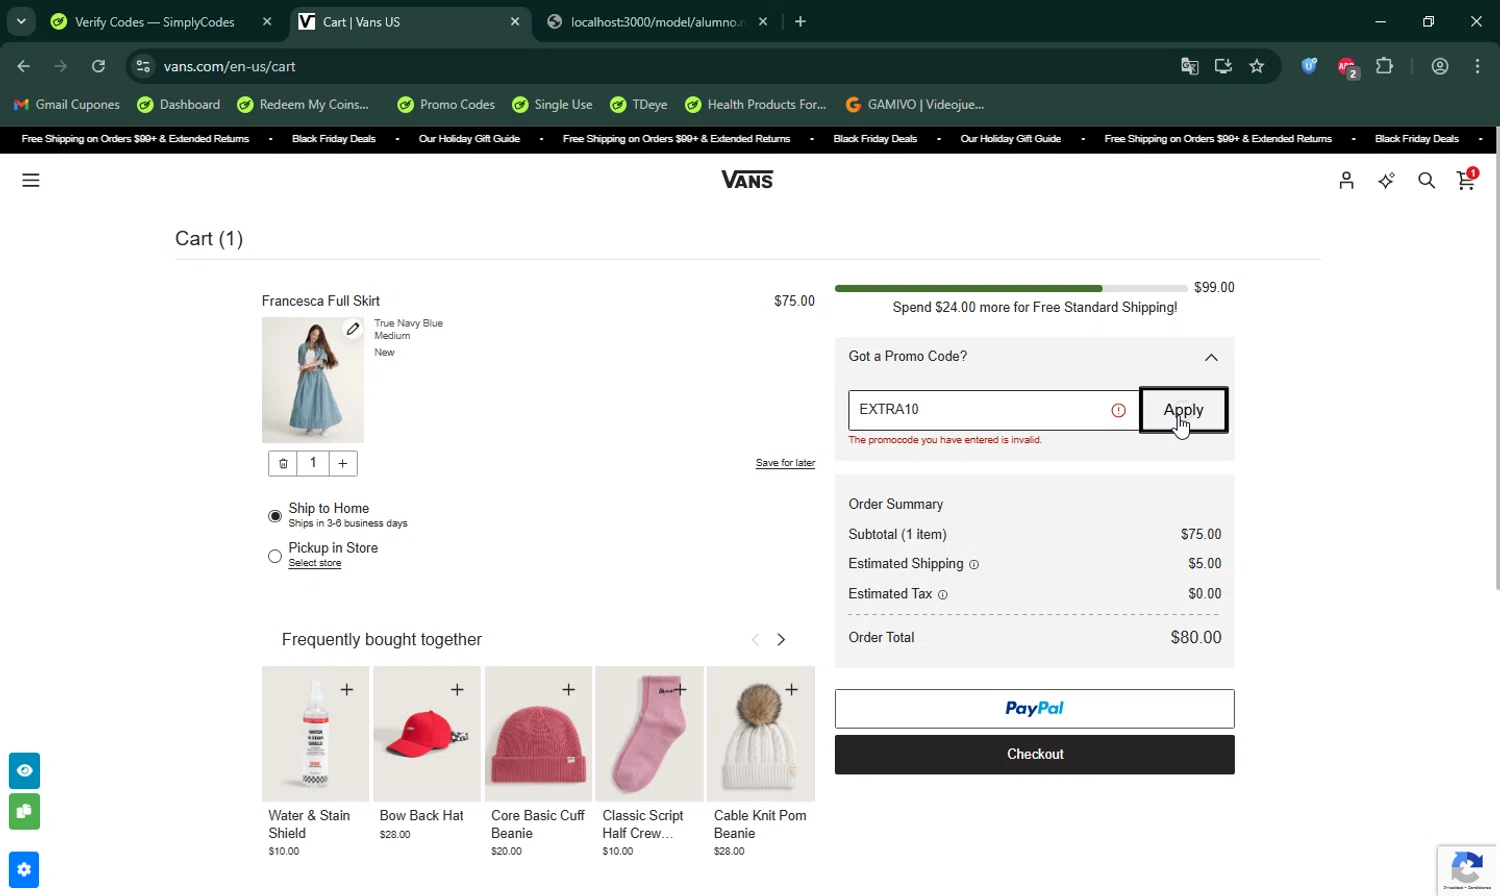Image resolution: width=1500 pixels, height=896 pixels.
Task: Increase skirt quantity with plus button
Action: 343,463
